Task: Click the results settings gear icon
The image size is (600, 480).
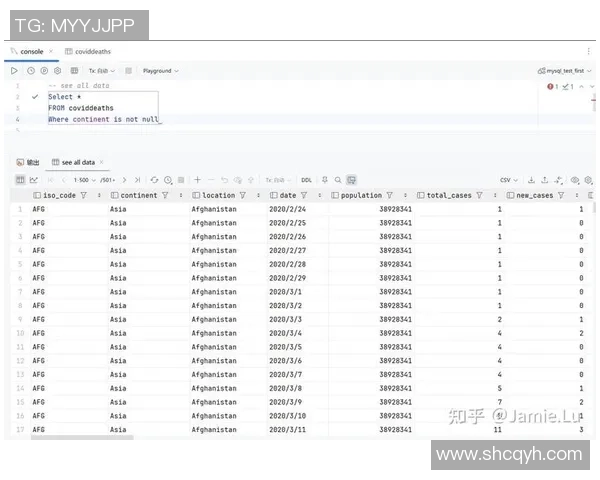Action: [588, 180]
